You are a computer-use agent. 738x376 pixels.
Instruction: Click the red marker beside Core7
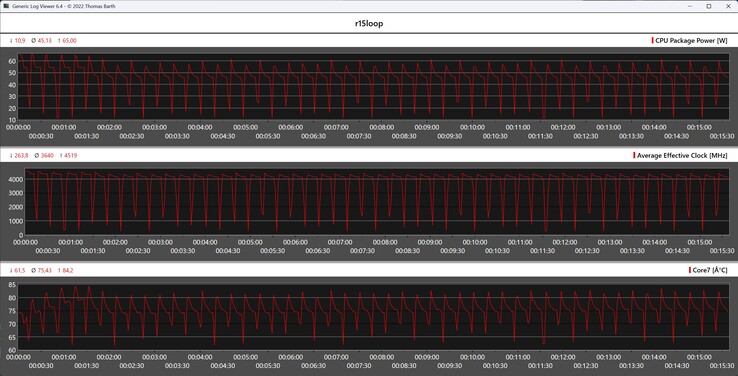(690, 271)
